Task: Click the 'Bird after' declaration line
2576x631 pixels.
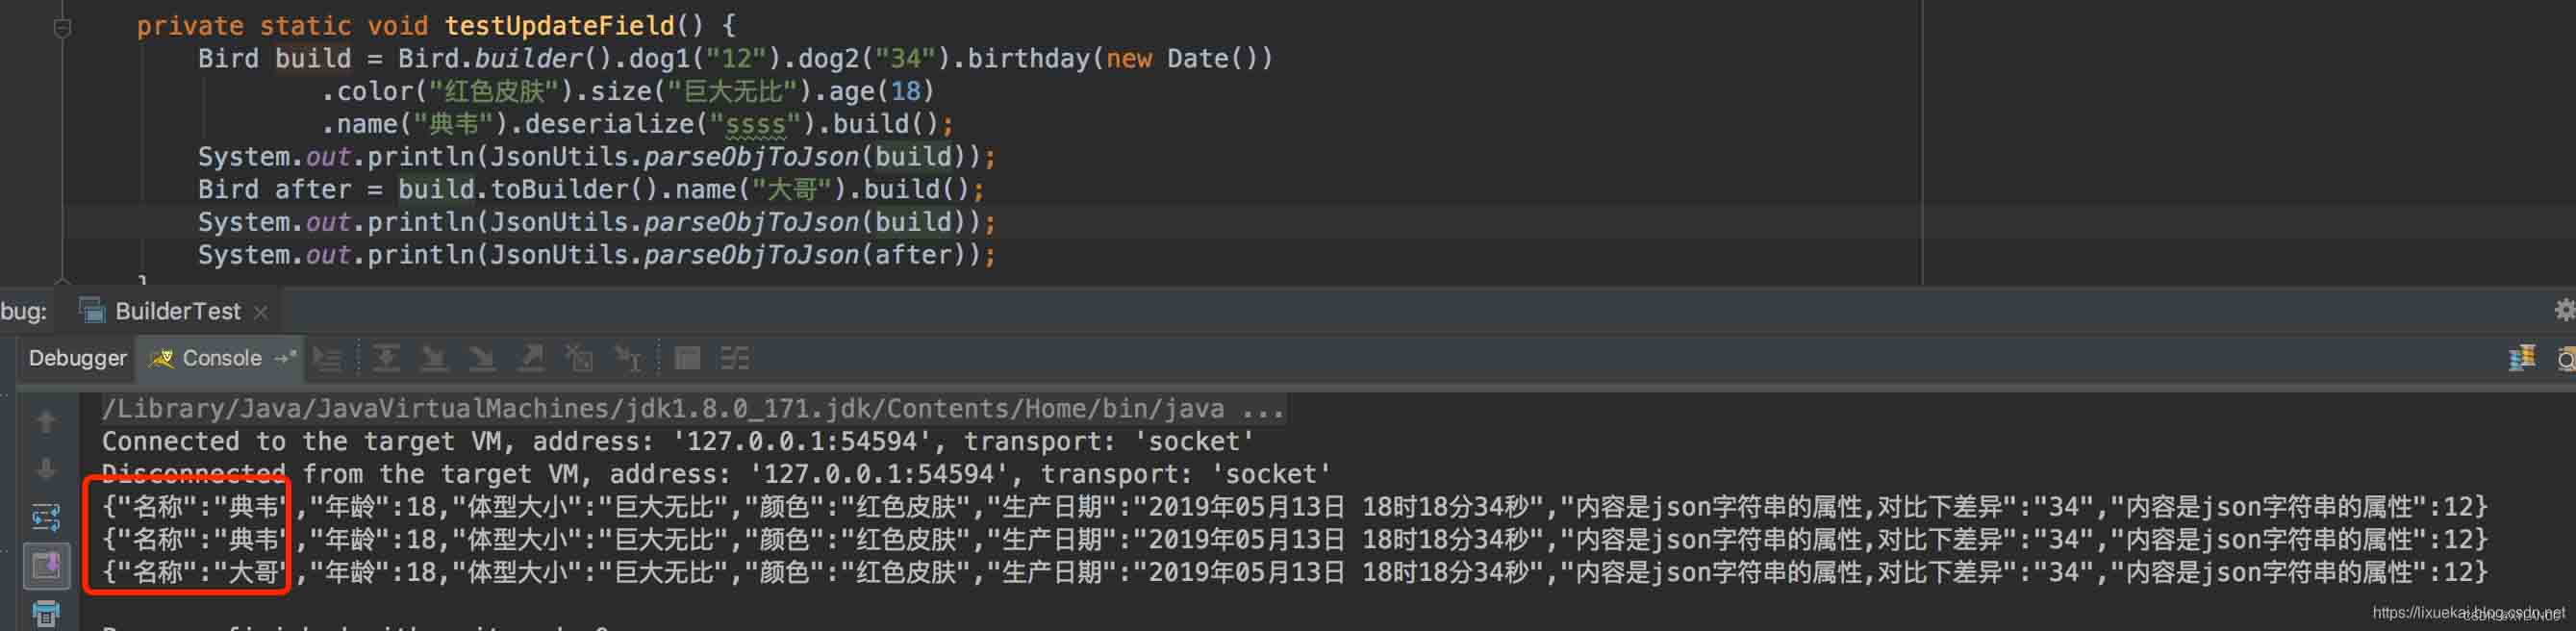Action: point(590,189)
